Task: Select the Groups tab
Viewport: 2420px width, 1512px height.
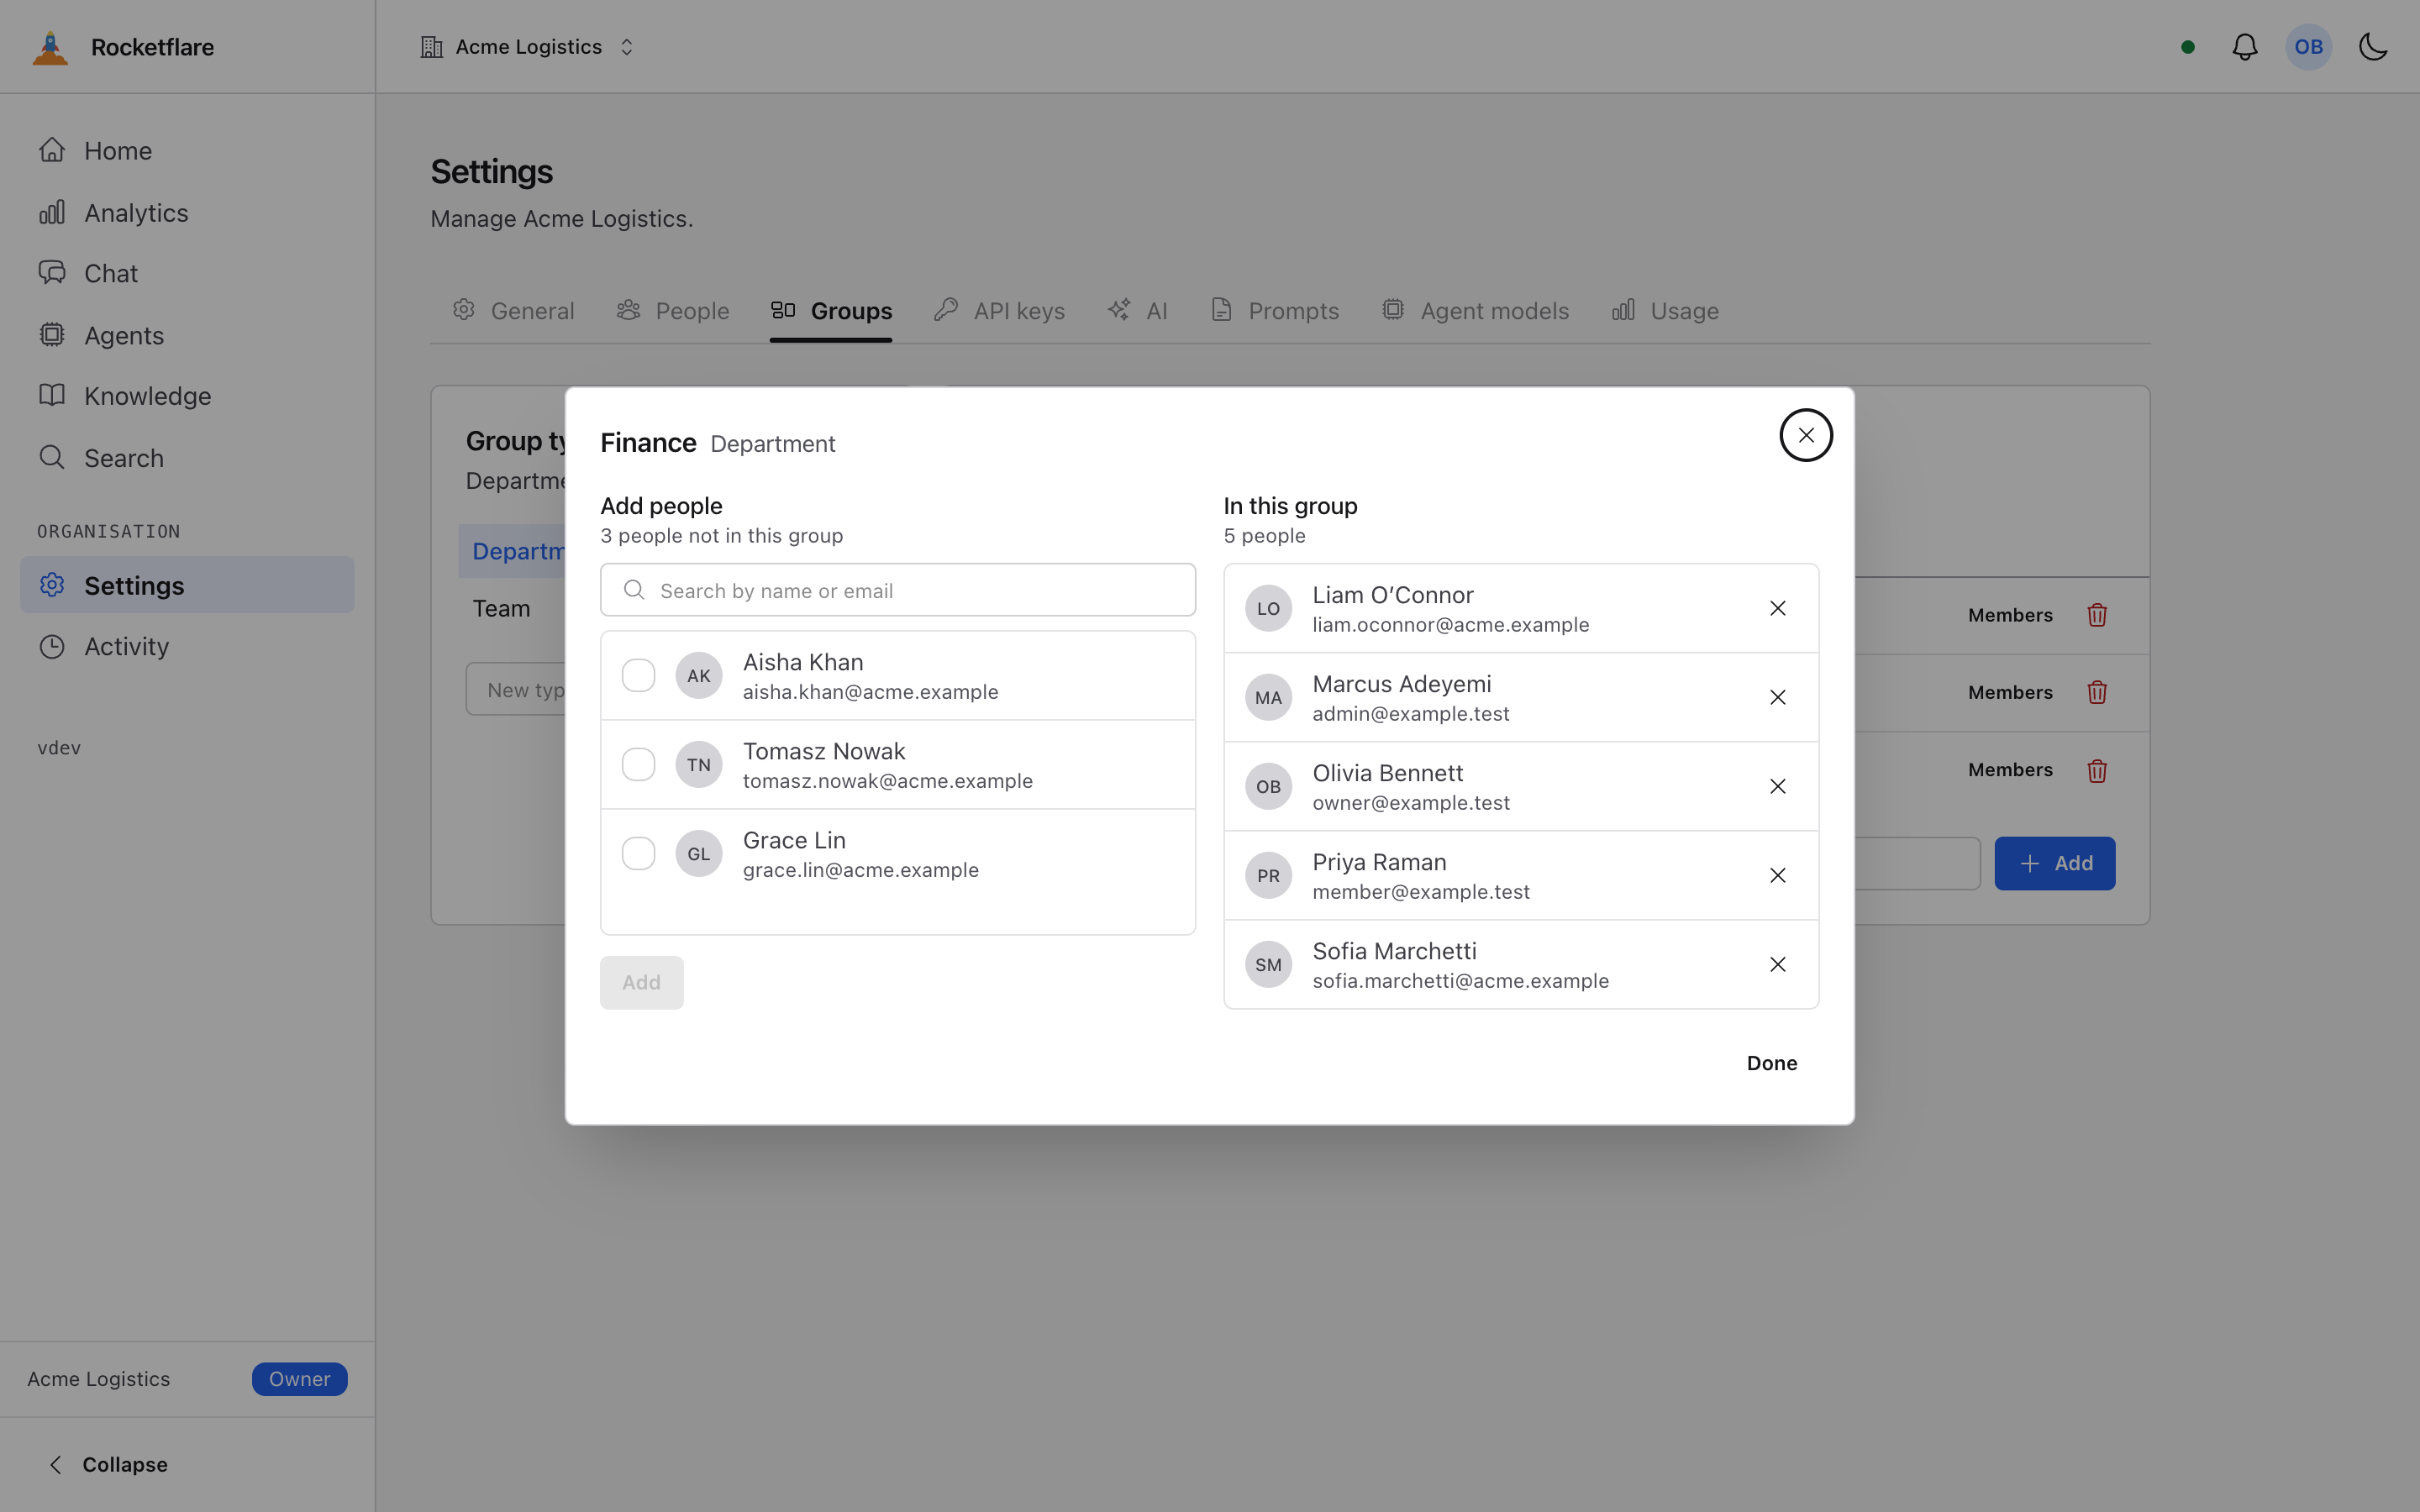Action: click(x=831, y=311)
